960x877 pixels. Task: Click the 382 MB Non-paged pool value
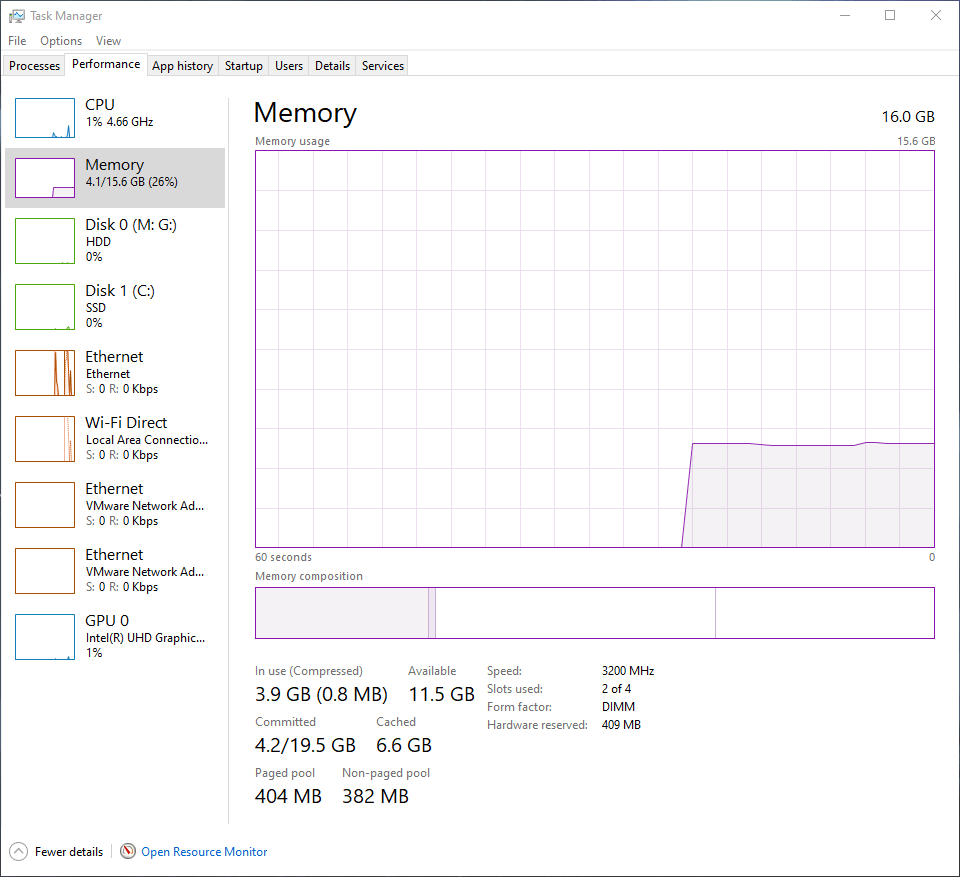point(375,796)
